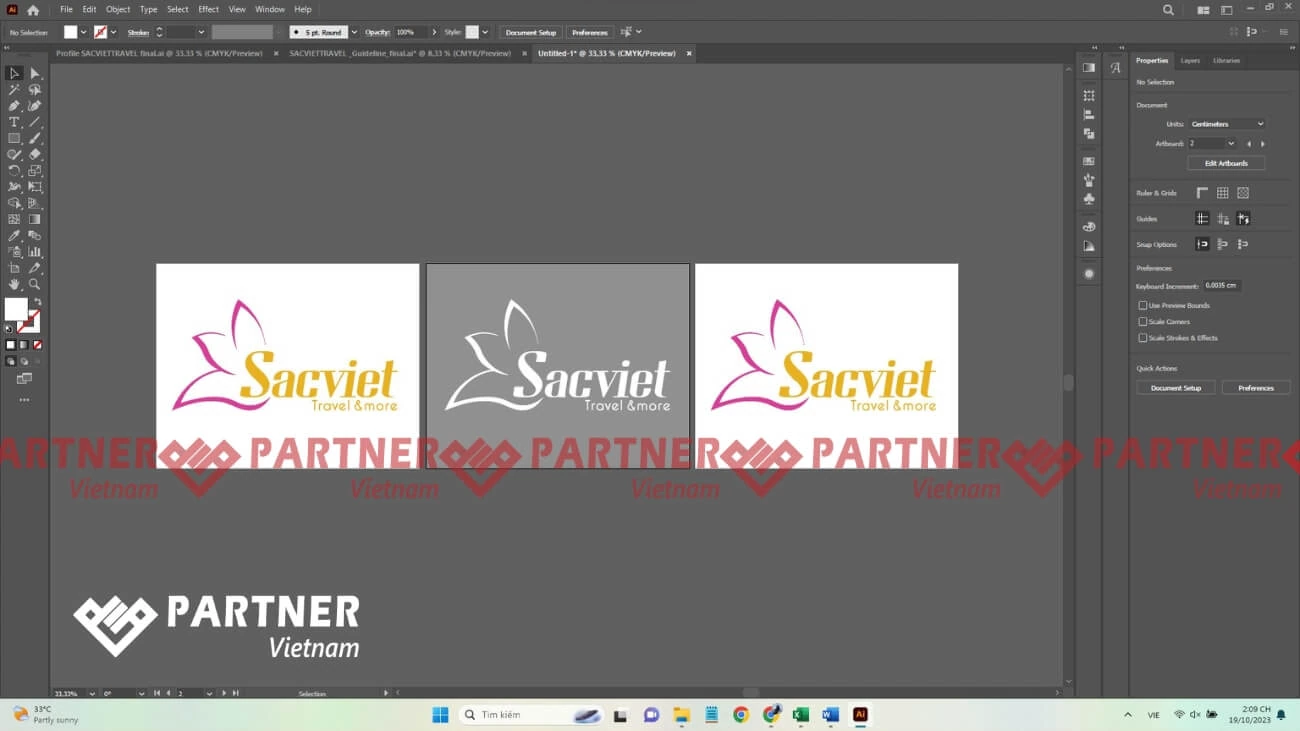Toggle Show Guides button

[1202, 219]
